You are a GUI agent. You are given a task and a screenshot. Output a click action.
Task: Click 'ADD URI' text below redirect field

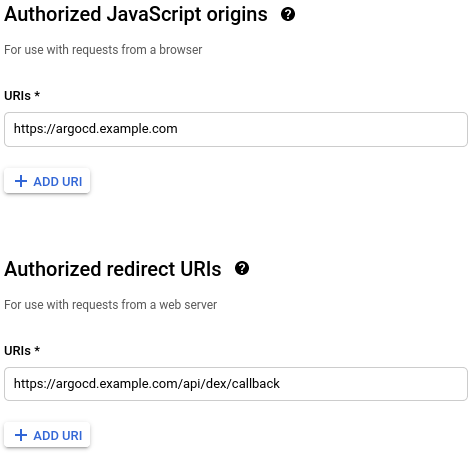(x=58, y=436)
